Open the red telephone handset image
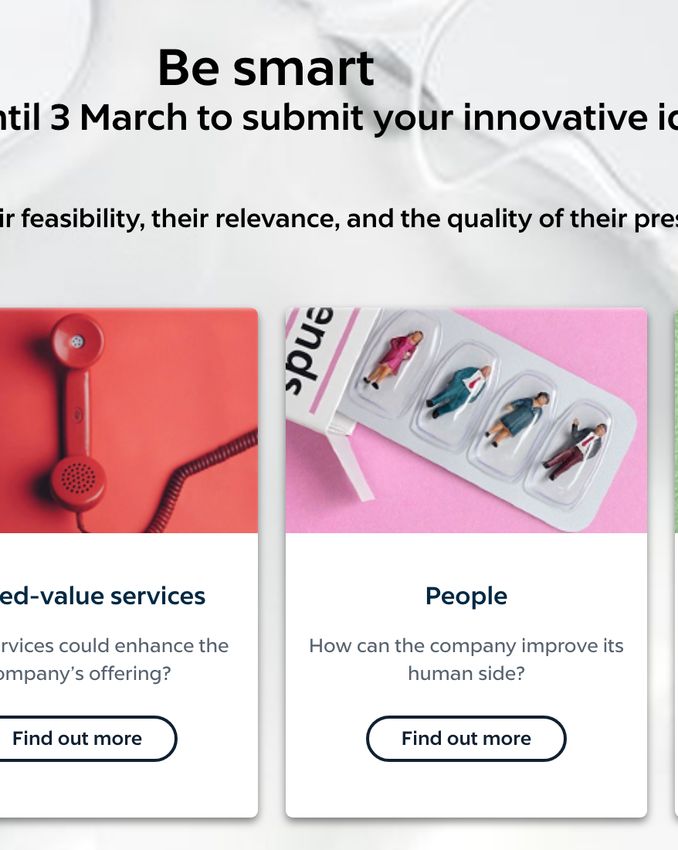The image size is (678, 850). click(x=128, y=420)
